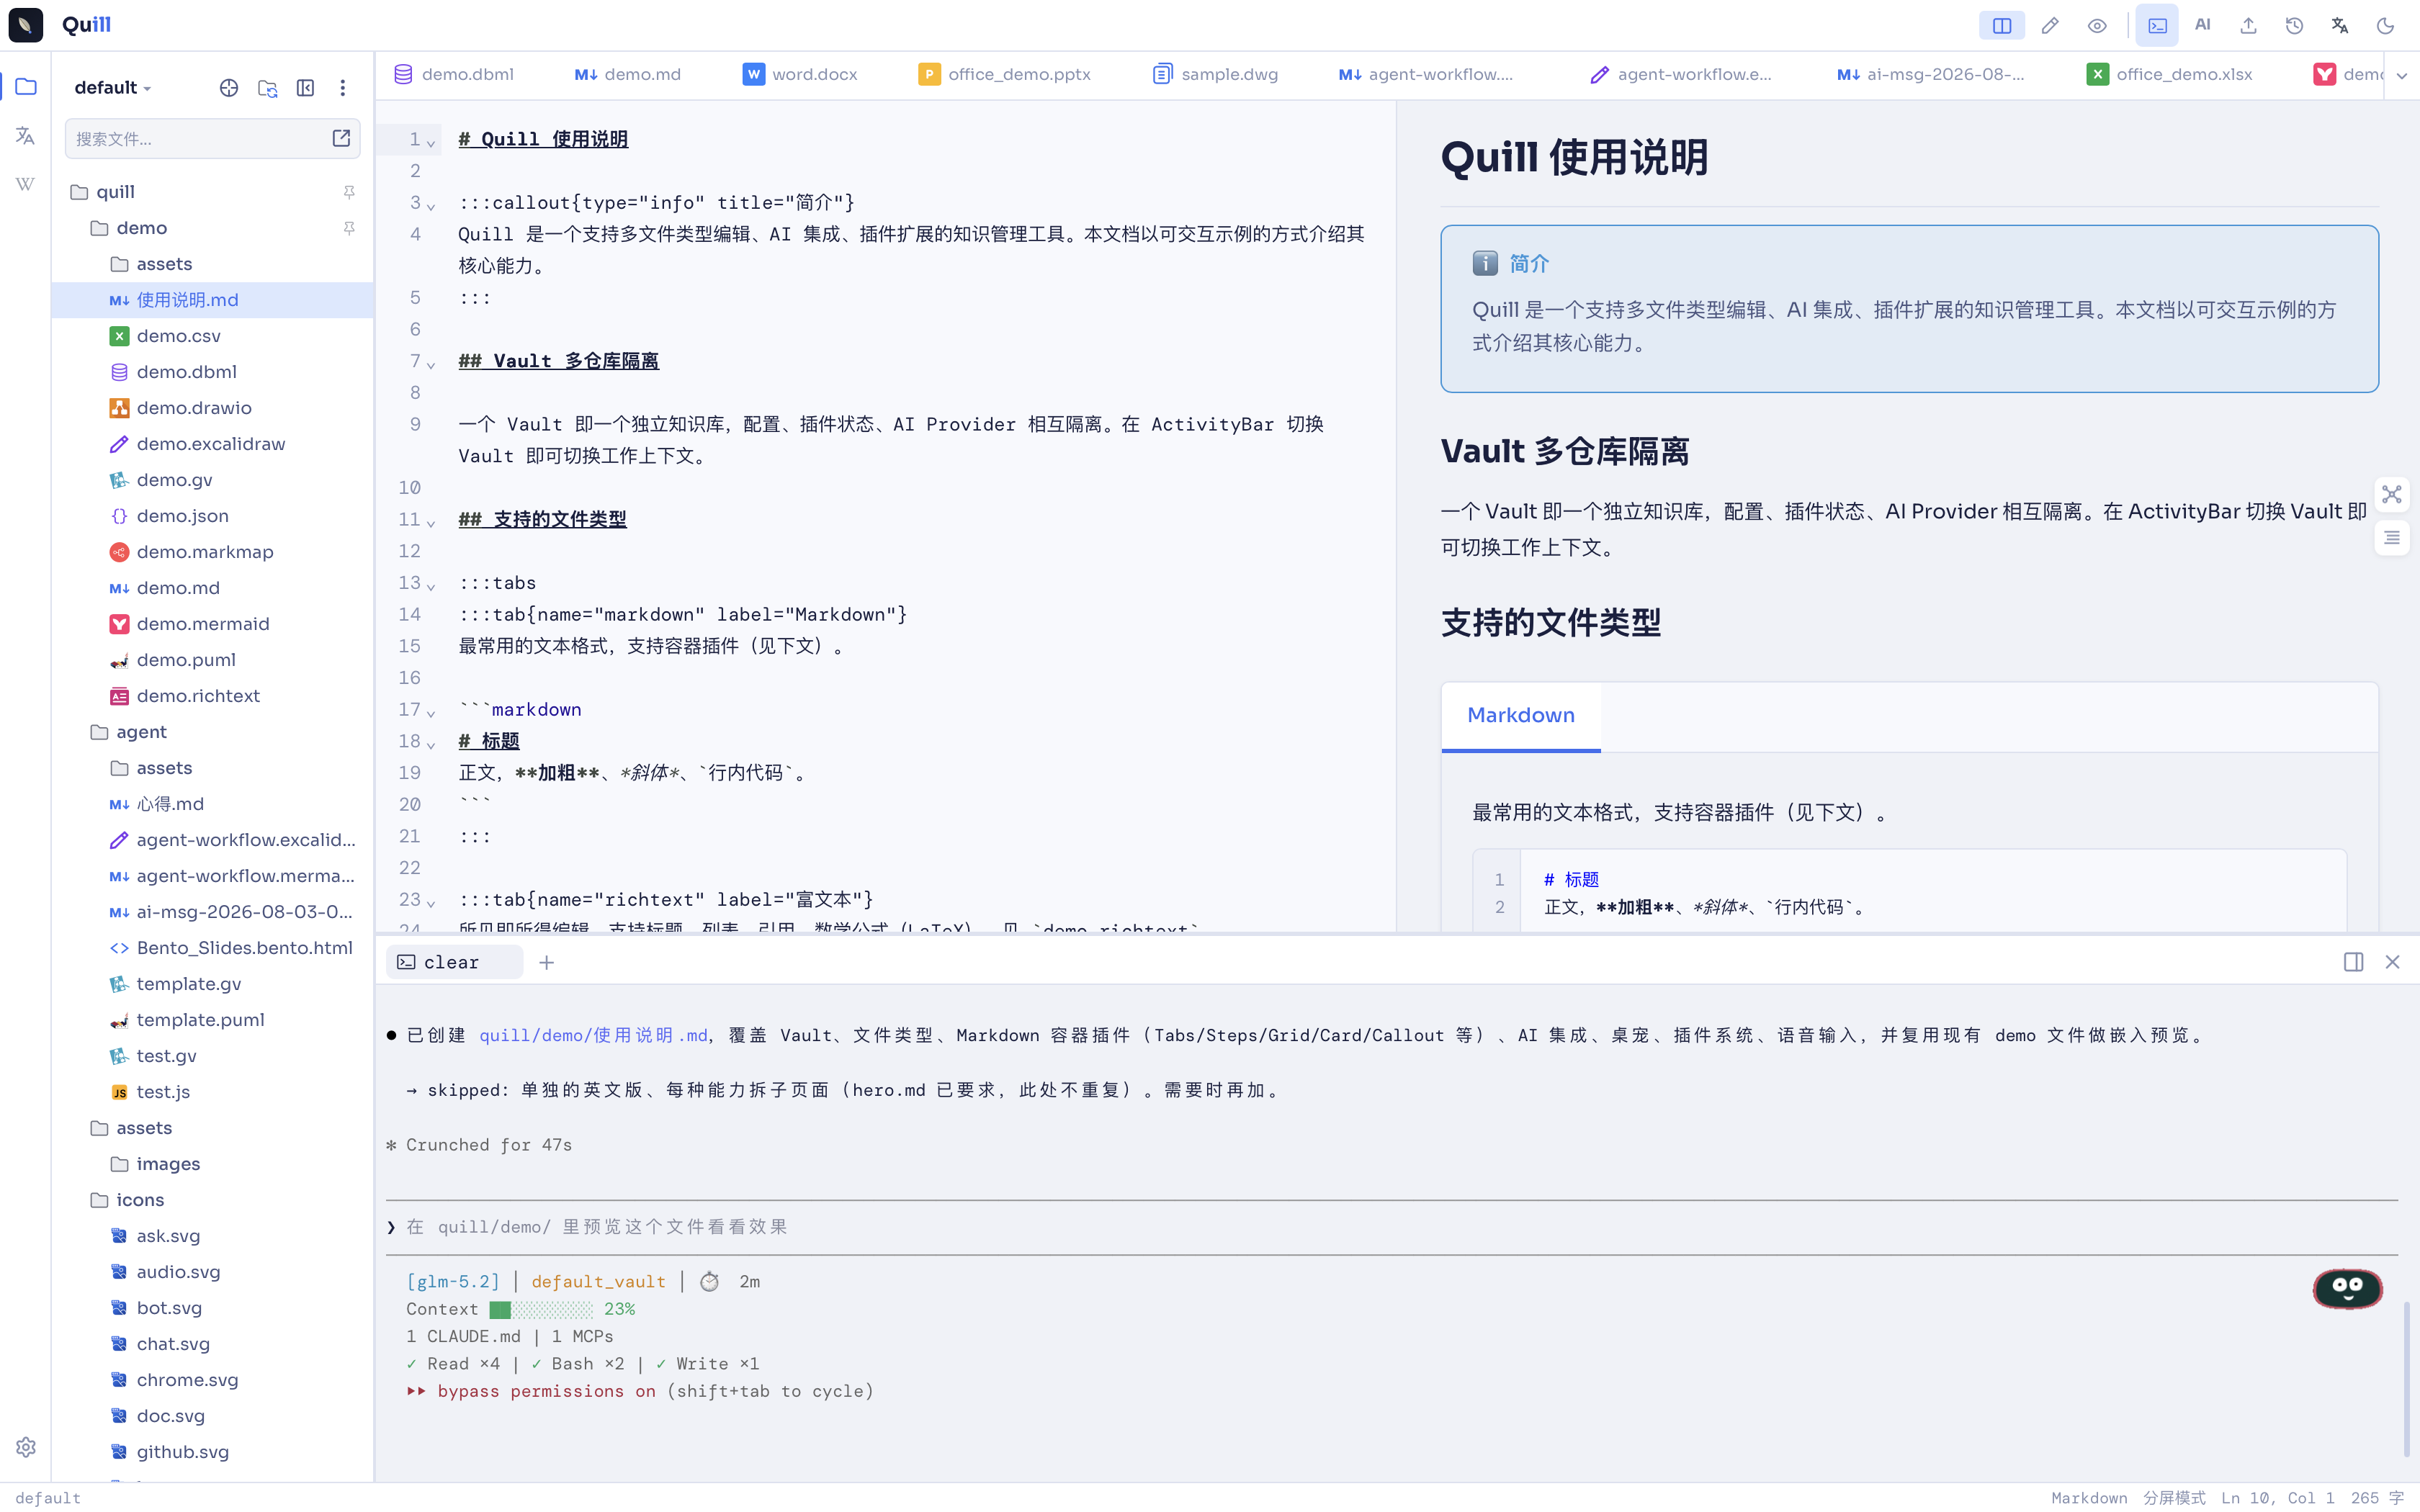Open version history clock icon
2420x1512 pixels.
click(x=2294, y=26)
